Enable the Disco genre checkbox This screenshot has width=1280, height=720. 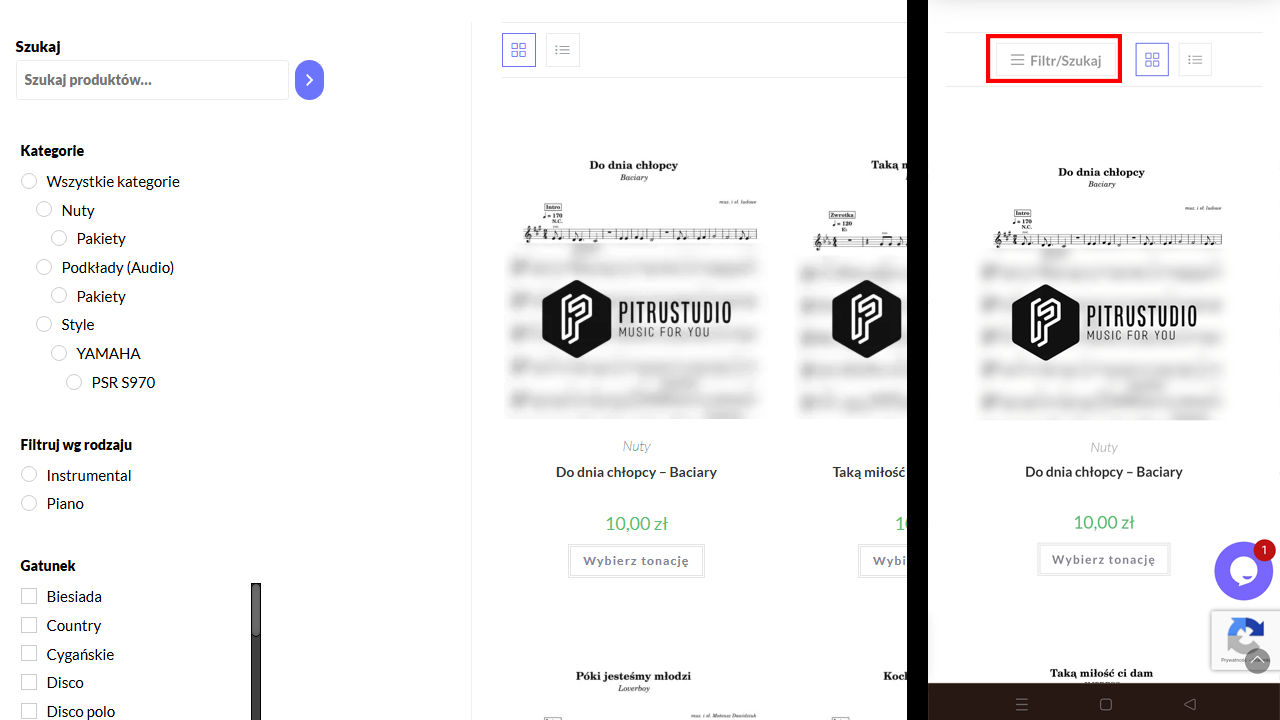(x=29, y=682)
